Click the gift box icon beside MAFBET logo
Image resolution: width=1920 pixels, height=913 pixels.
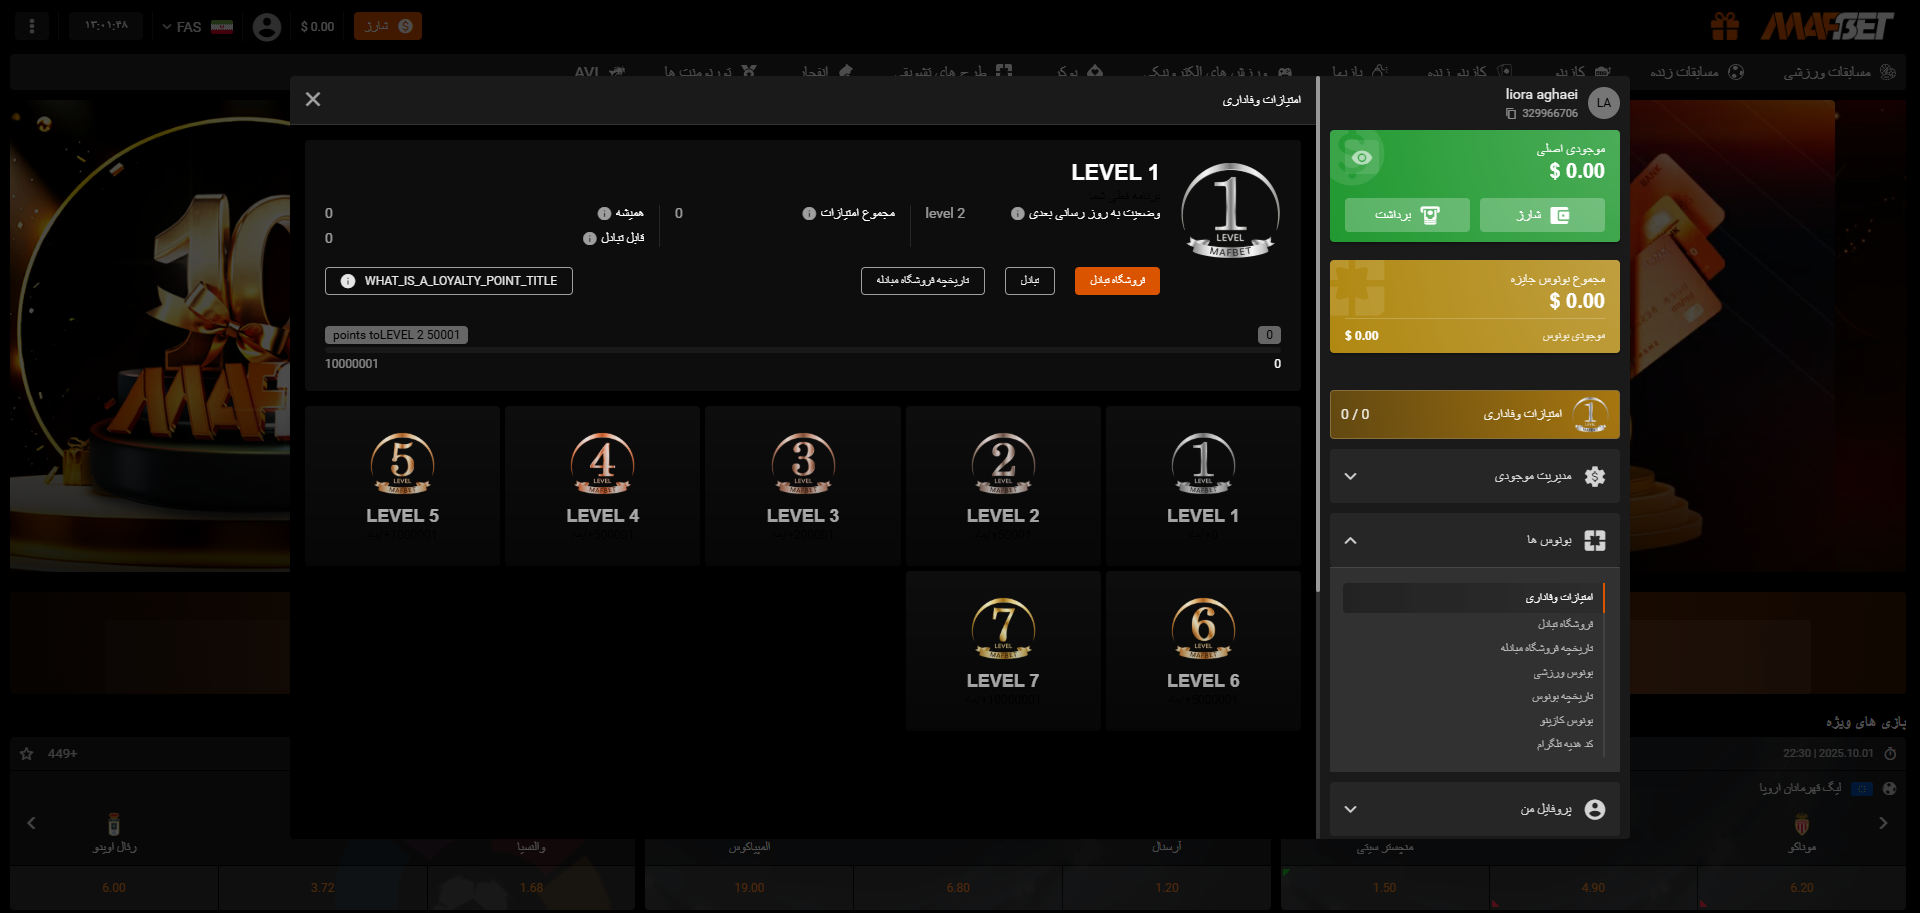tap(1725, 26)
